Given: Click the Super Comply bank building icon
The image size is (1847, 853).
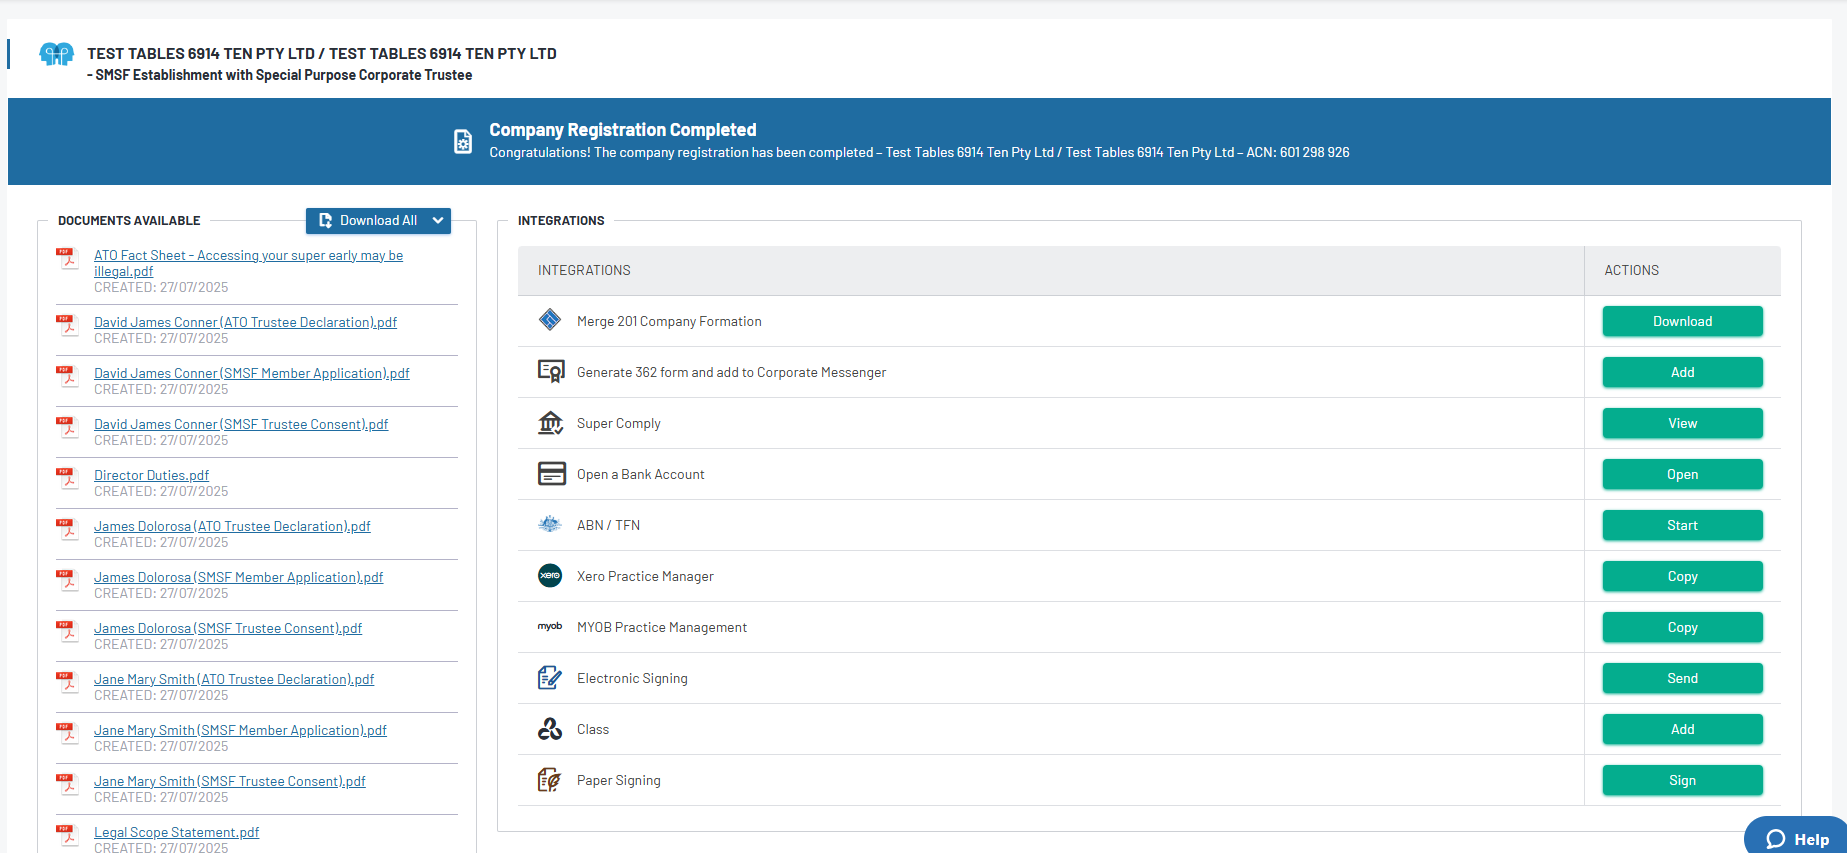Looking at the screenshot, I should (x=550, y=423).
